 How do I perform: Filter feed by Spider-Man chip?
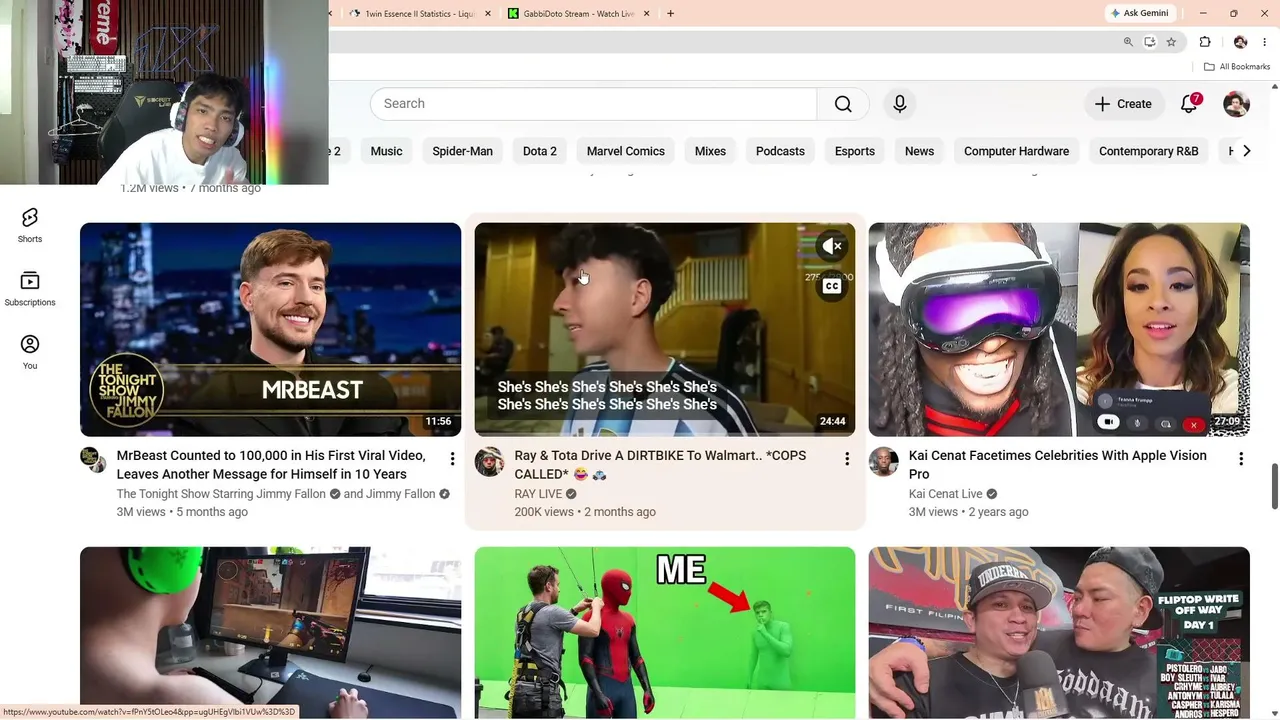pos(462,151)
